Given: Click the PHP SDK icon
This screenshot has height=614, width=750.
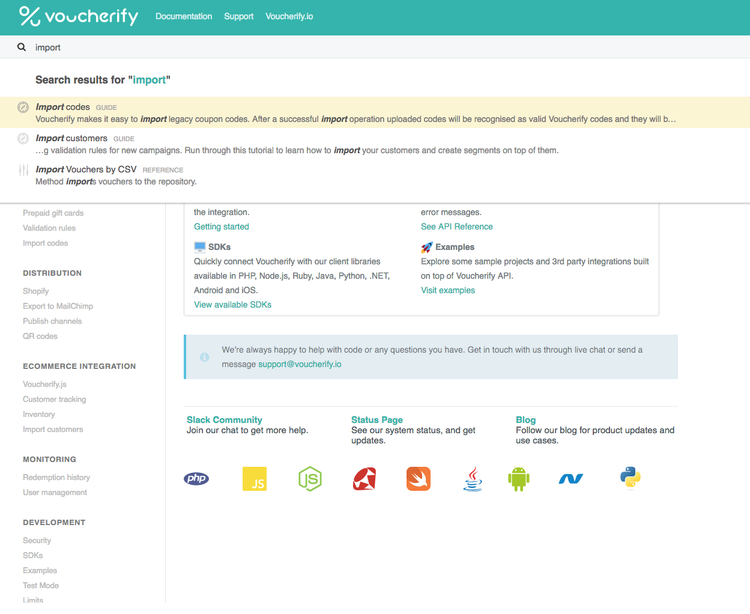Looking at the screenshot, I should pyautogui.click(x=197, y=479).
